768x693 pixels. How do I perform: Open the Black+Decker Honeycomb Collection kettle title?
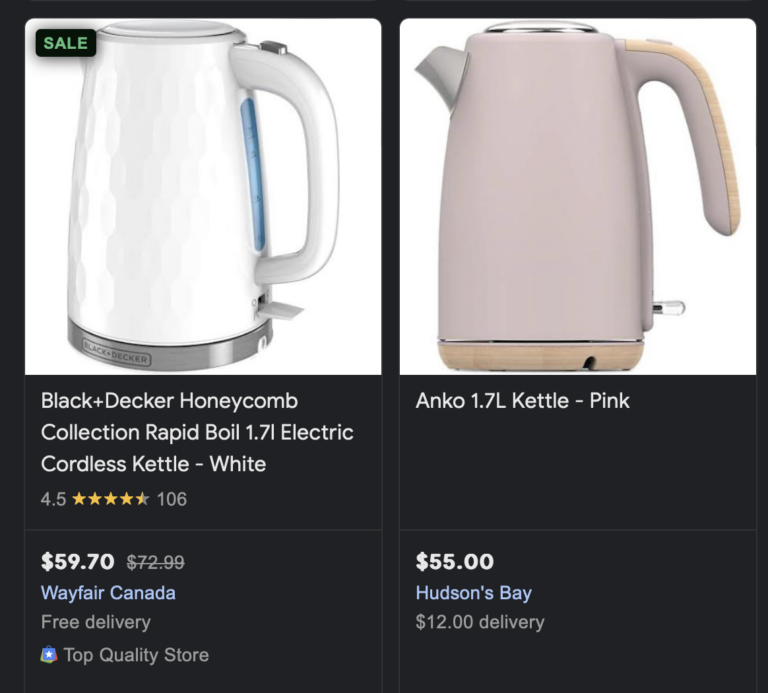tap(197, 432)
